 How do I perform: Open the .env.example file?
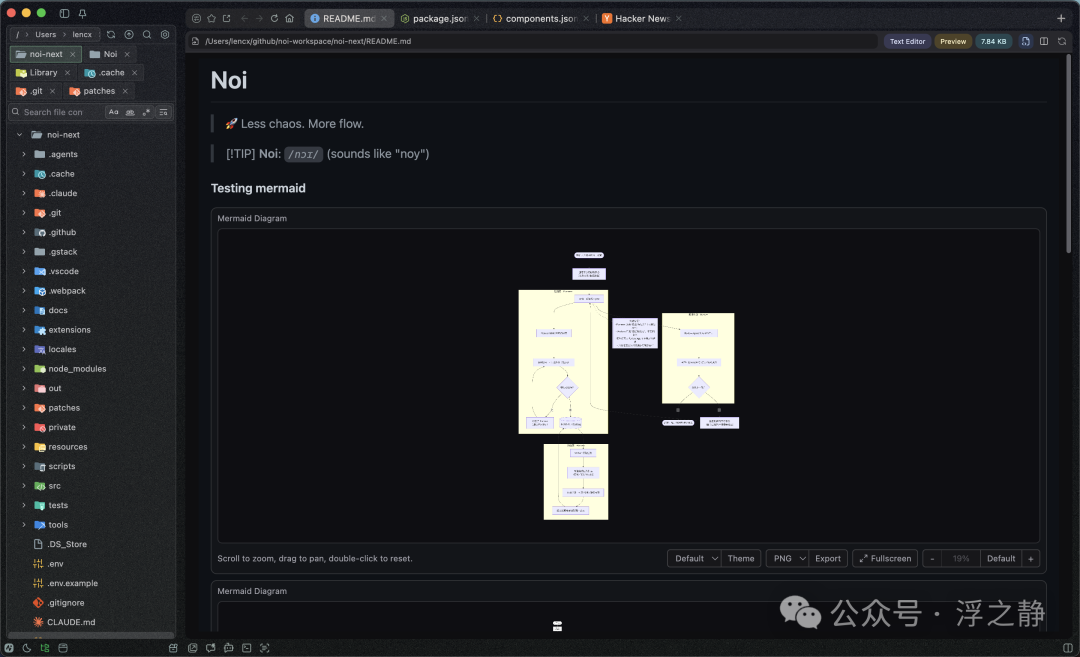[x=72, y=583]
